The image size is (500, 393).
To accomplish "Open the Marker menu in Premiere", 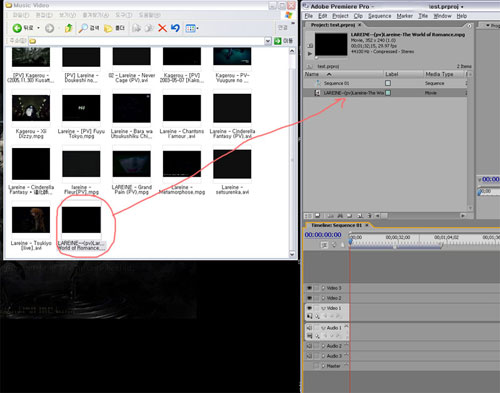I will (405, 16).
